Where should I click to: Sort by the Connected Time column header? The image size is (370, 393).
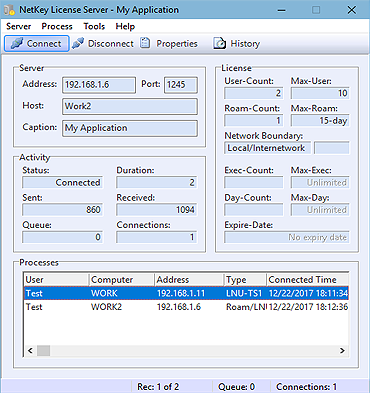coord(307,280)
